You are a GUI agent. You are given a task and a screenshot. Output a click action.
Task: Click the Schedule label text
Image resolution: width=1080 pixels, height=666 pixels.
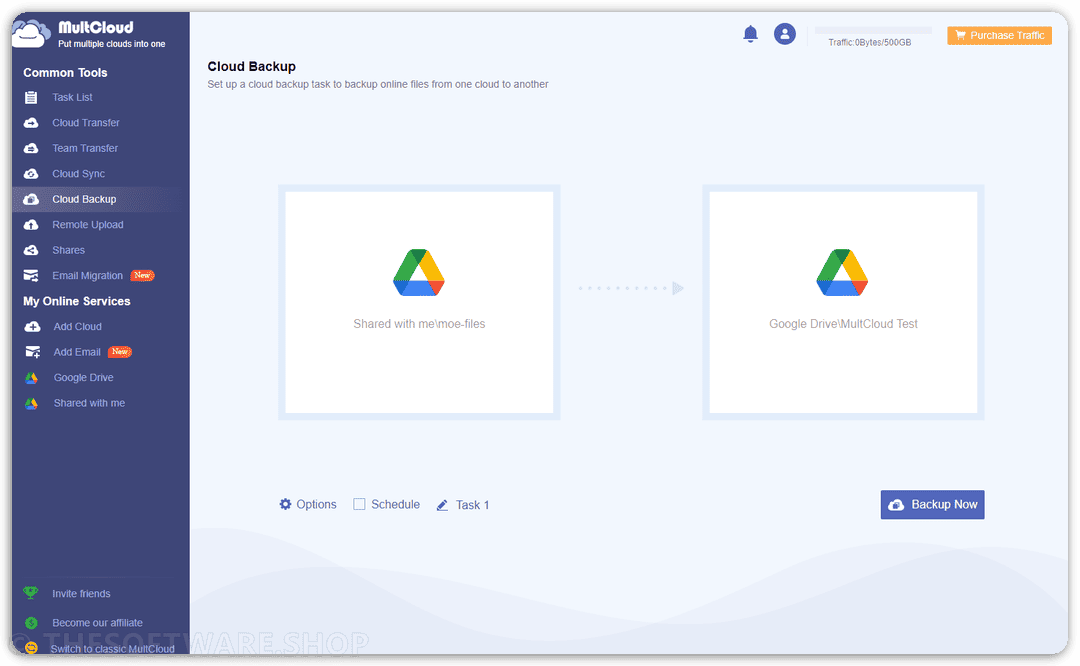tap(395, 504)
